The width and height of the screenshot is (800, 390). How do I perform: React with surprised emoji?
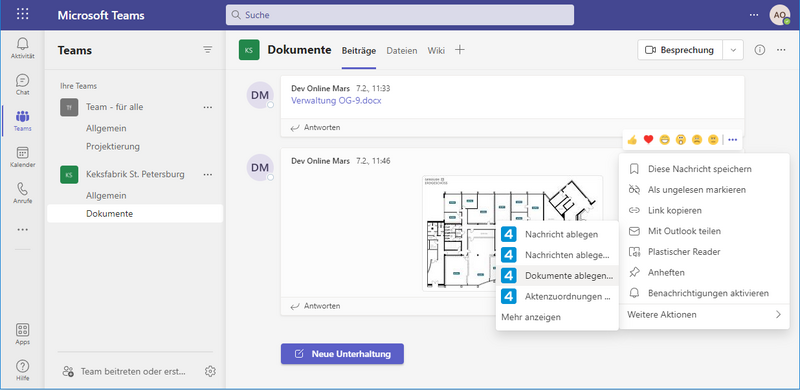coord(681,139)
